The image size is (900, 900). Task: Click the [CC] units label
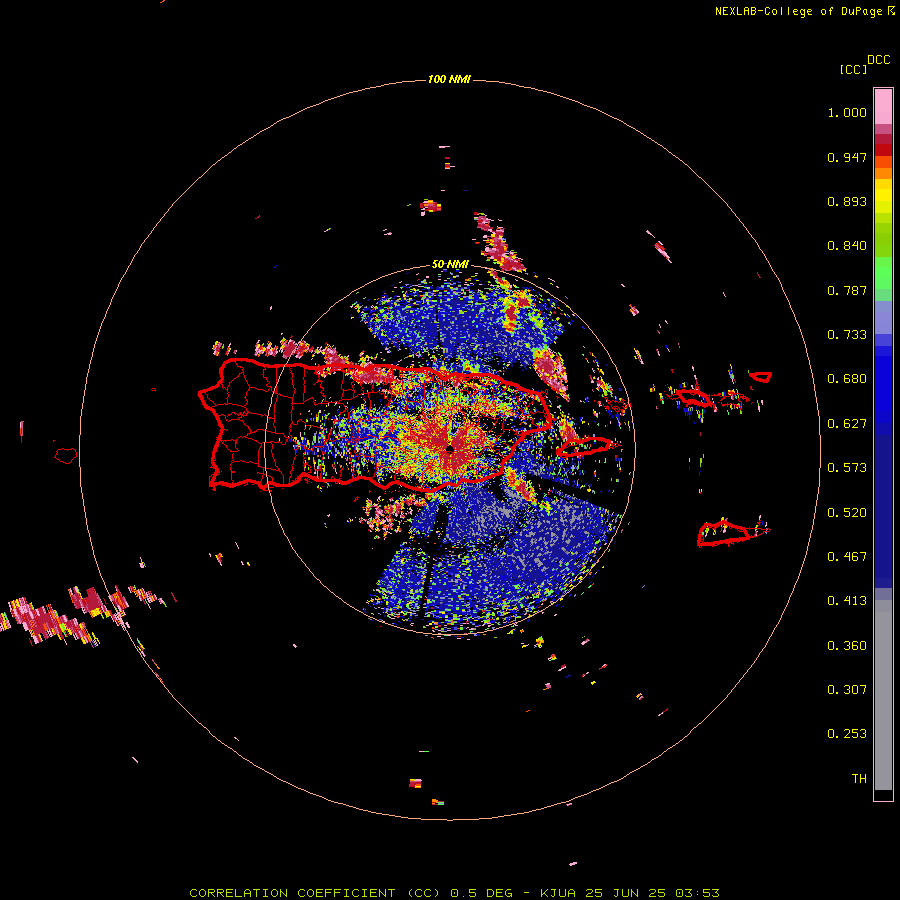[853, 69]
